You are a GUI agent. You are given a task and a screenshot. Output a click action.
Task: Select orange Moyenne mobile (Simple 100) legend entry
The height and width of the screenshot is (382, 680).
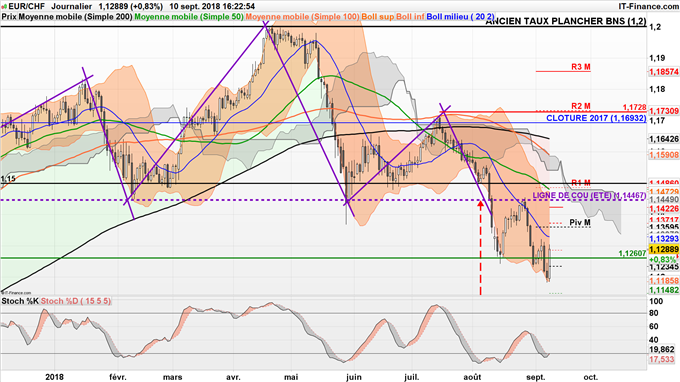(x=302, y=17)
